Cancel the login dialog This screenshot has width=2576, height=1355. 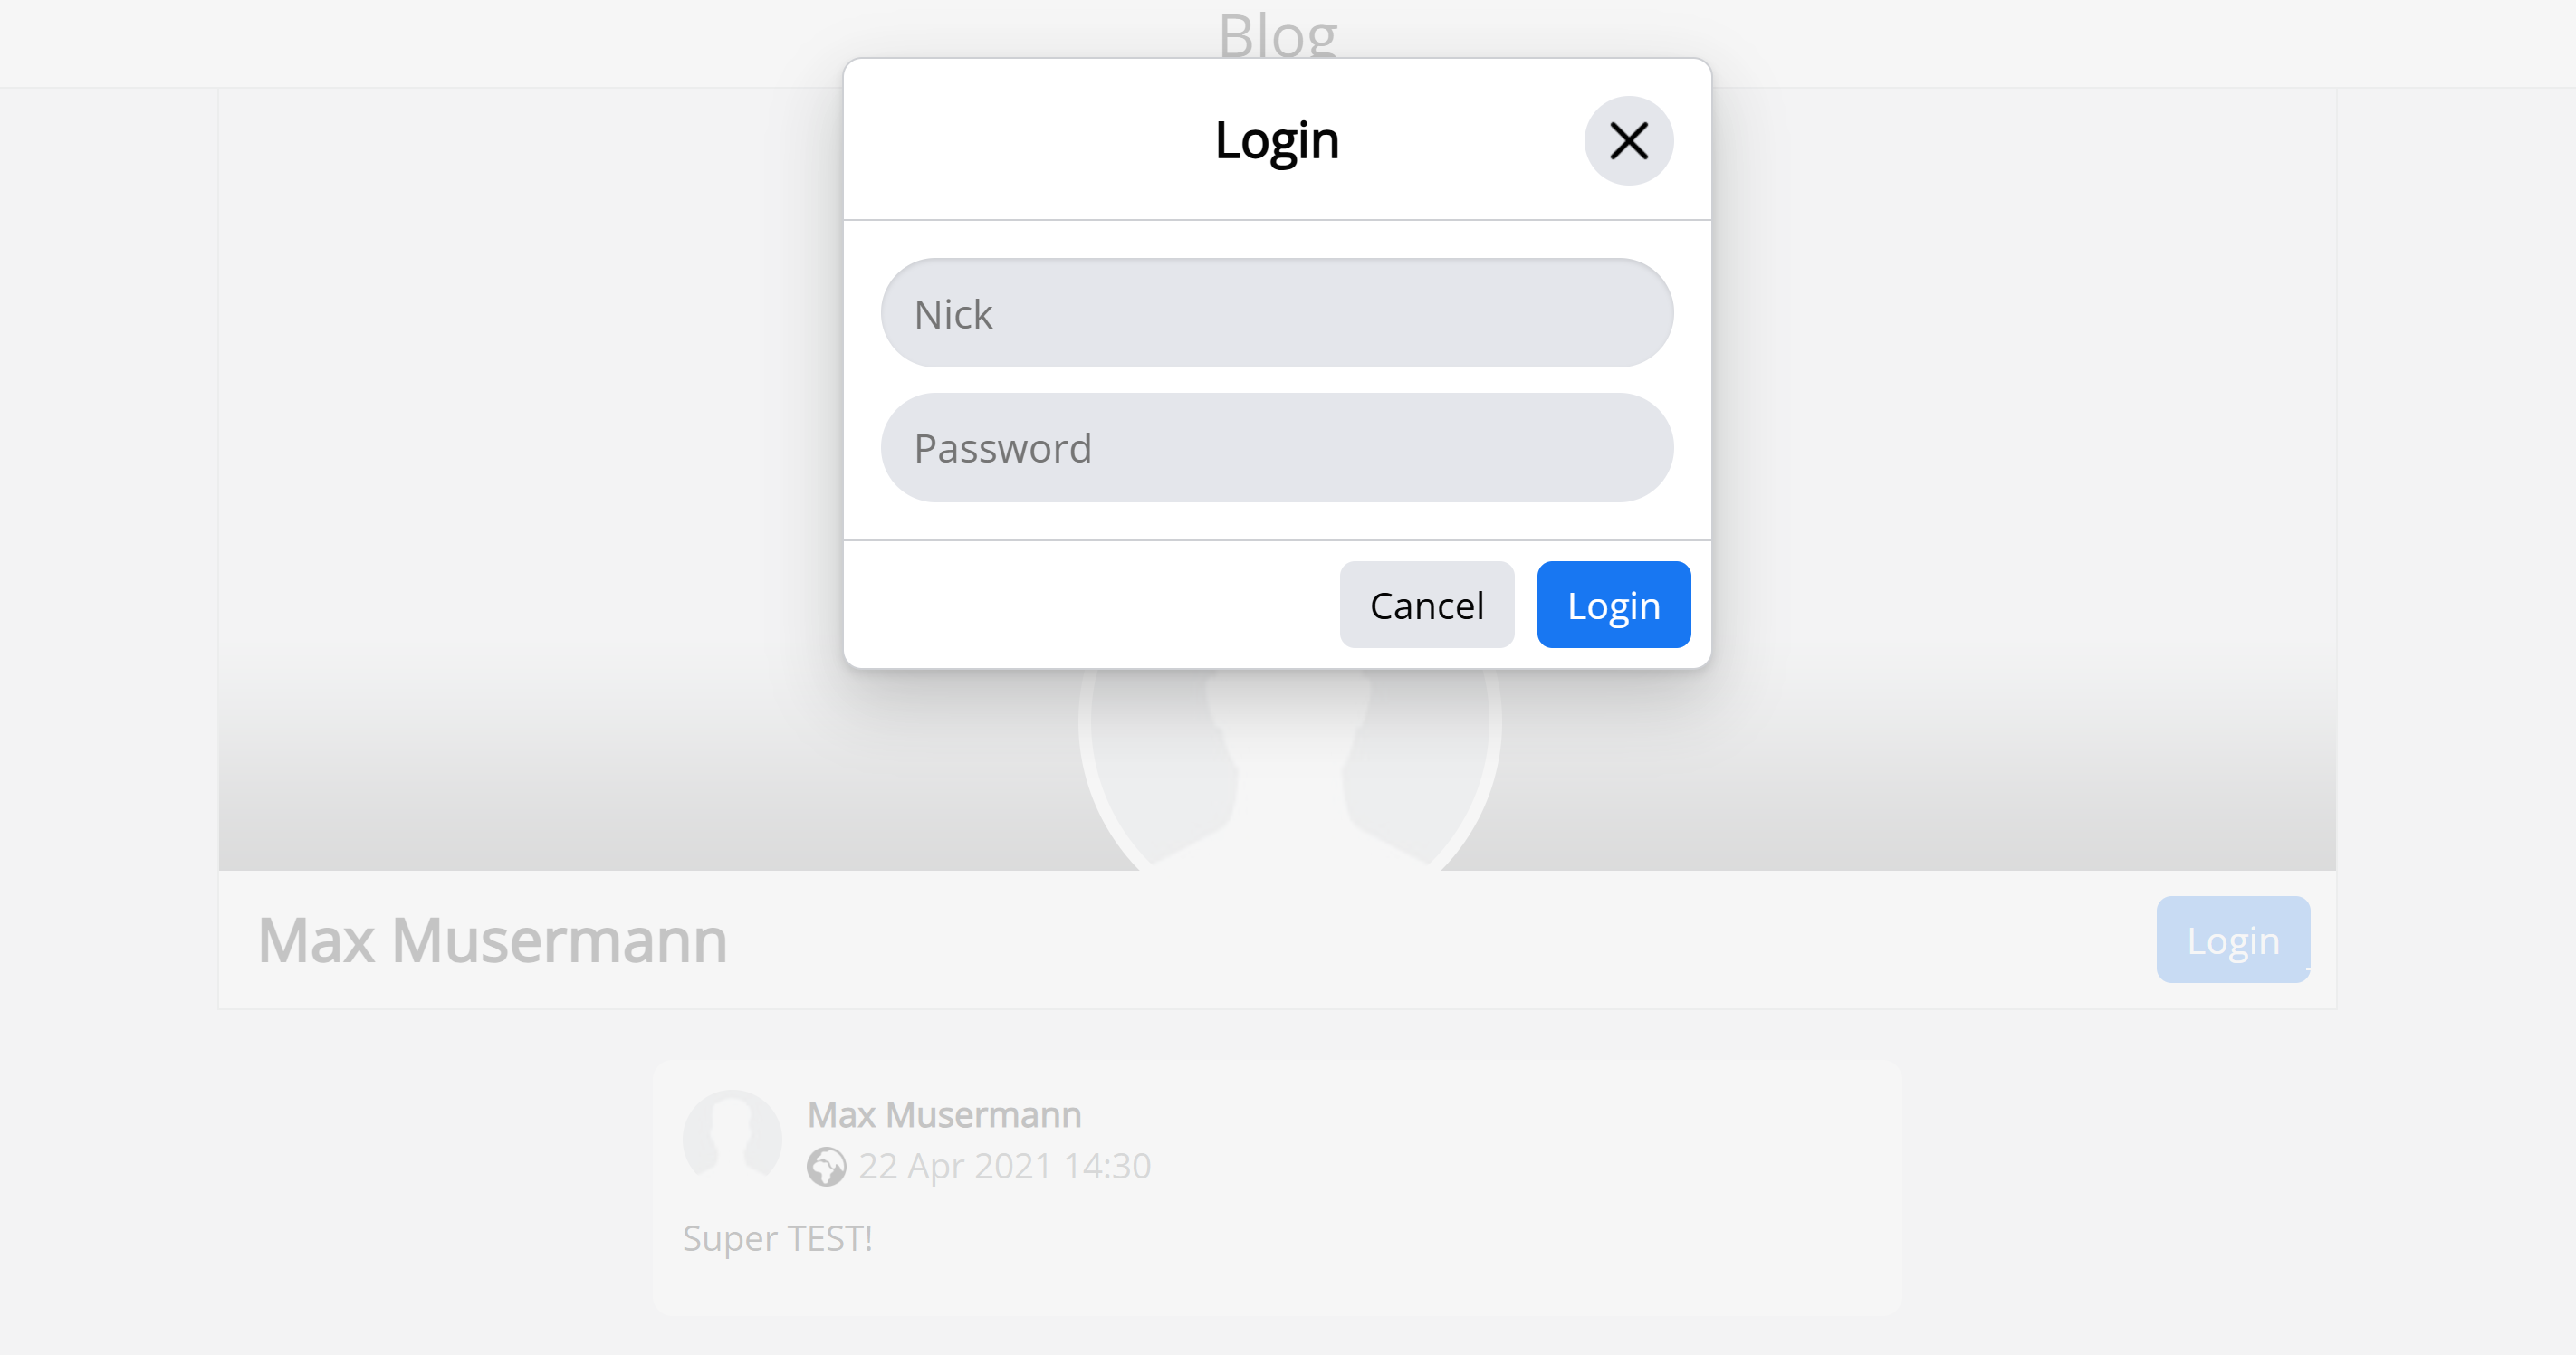click(1426, 605)
